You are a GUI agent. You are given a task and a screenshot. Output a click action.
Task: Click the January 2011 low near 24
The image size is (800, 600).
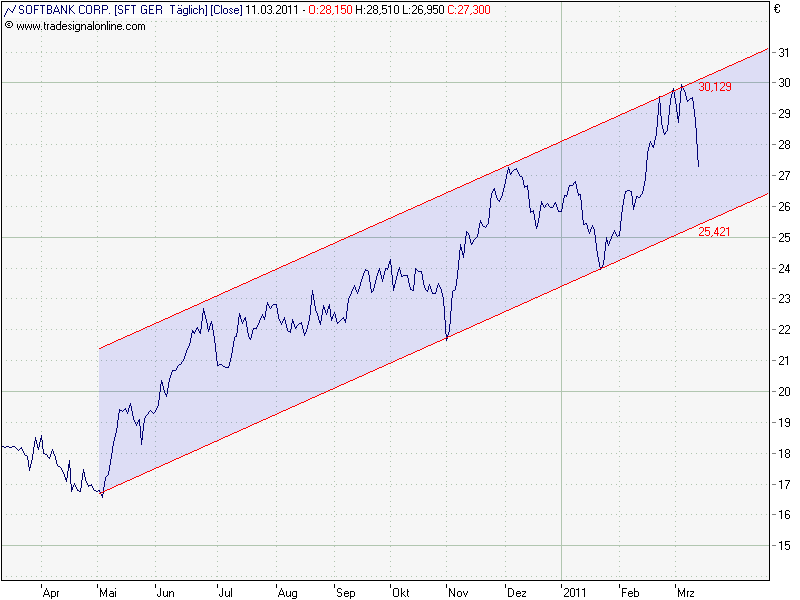[x=601, y=267]
